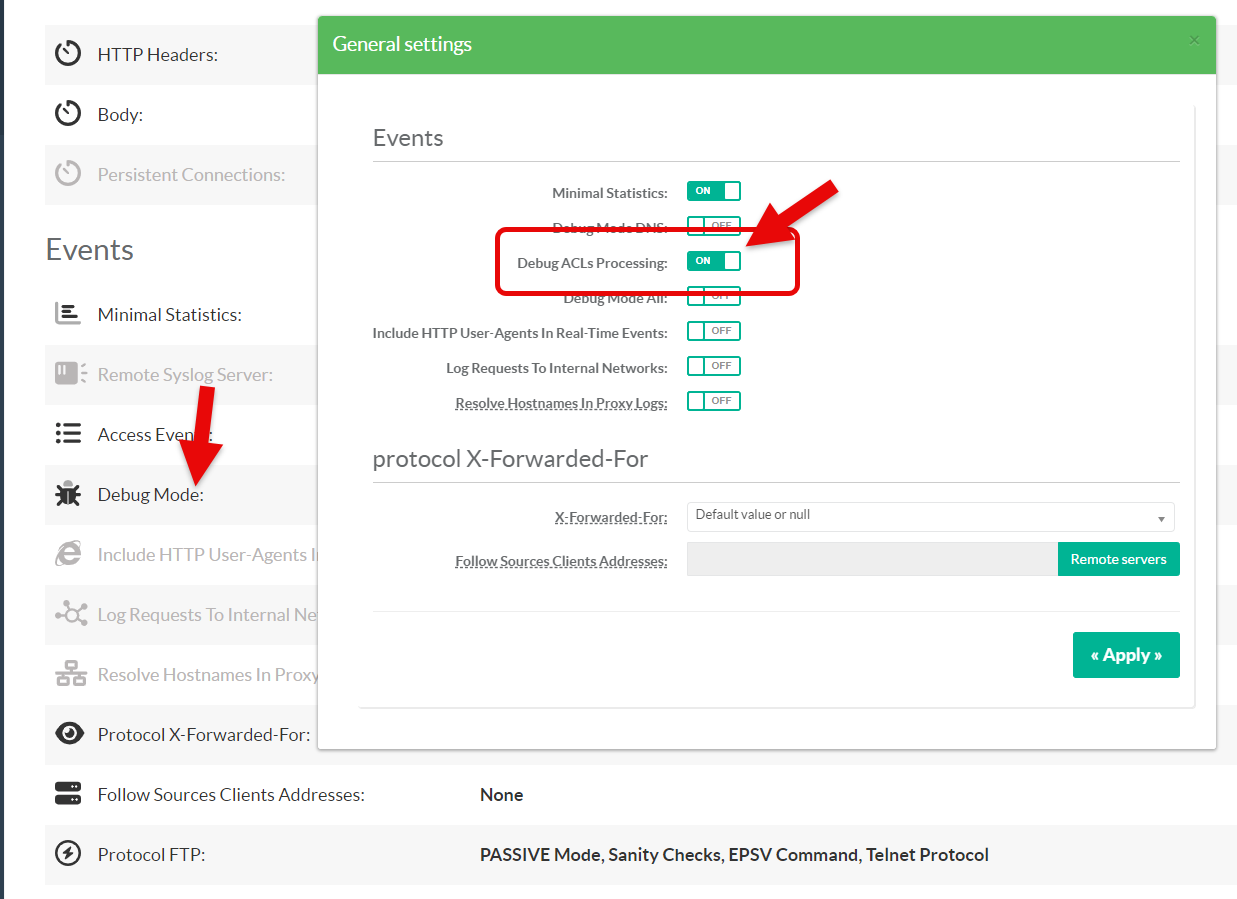Image resolution: width=1237 pixels, height=899 pixels.
Task: Disable the Debug ACLs Processing switch
Action: click(x=713, y=261)
